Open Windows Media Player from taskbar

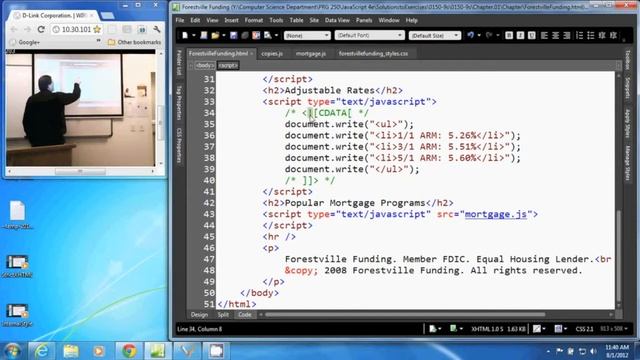coord(99,351)
